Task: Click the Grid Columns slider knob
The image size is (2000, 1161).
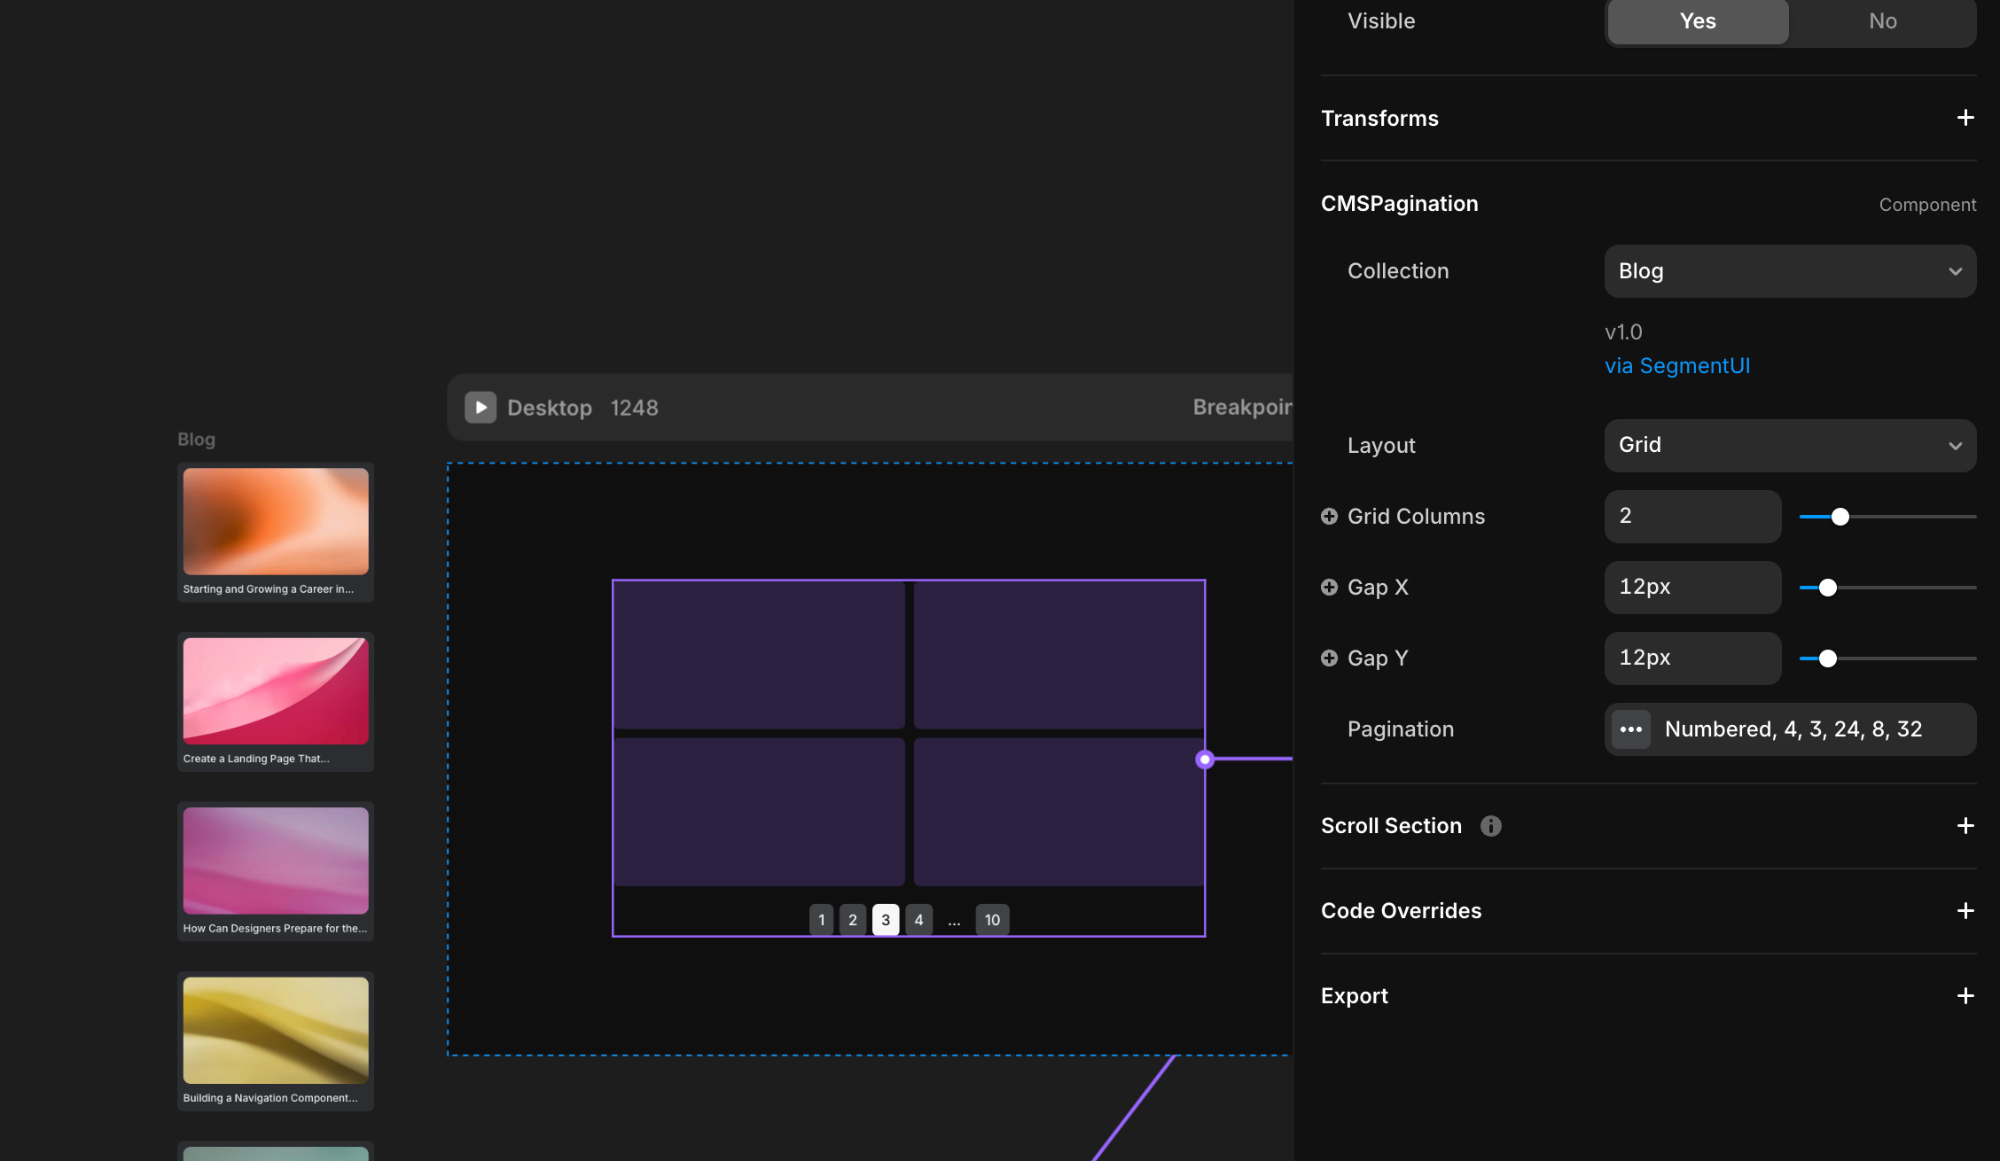Action: (1840, 517)
